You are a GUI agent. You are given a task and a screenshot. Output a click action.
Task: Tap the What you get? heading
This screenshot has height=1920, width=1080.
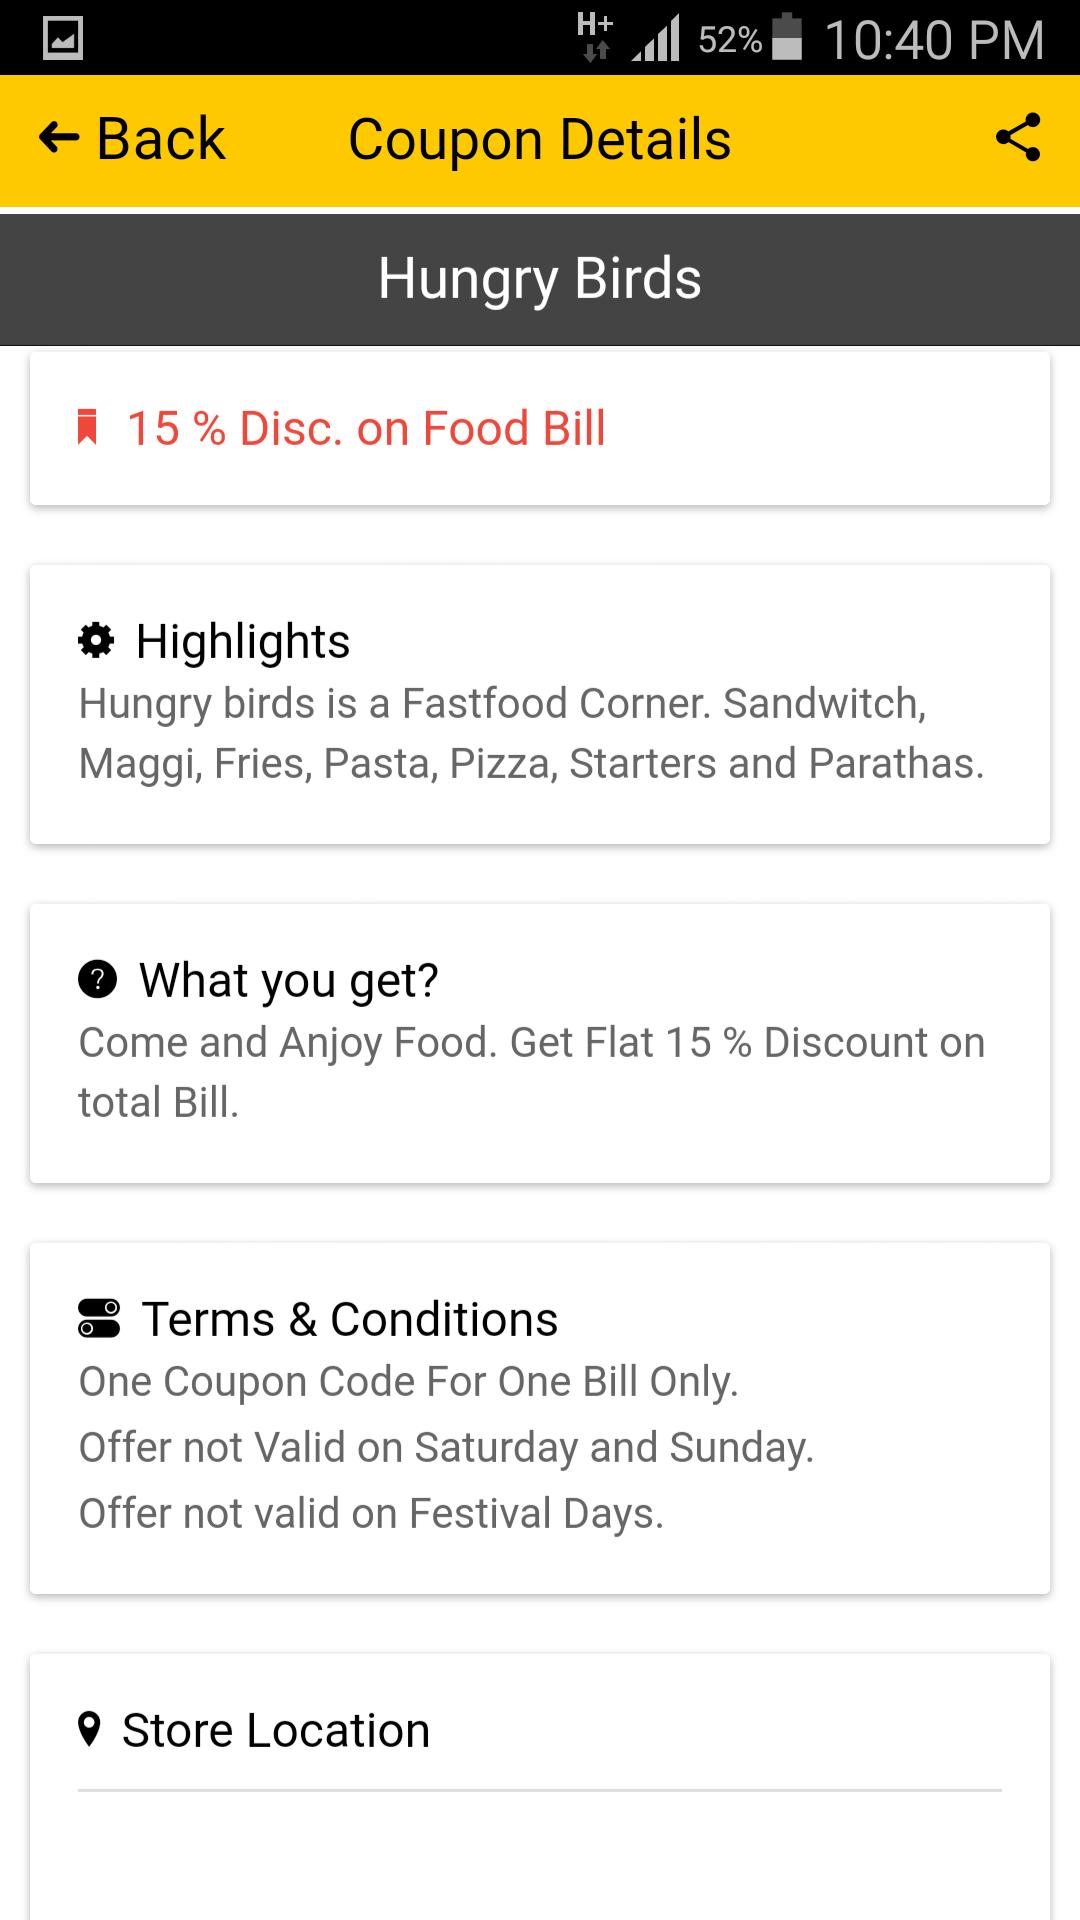point(288,980)
